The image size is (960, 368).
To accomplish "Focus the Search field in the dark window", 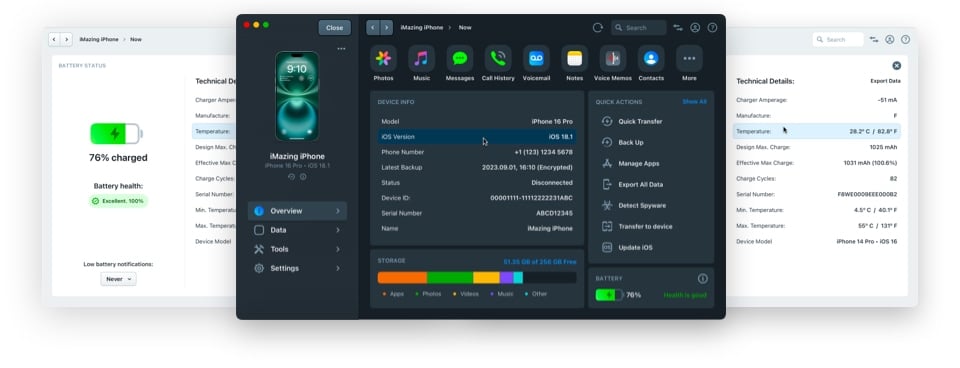I will 639,28.
